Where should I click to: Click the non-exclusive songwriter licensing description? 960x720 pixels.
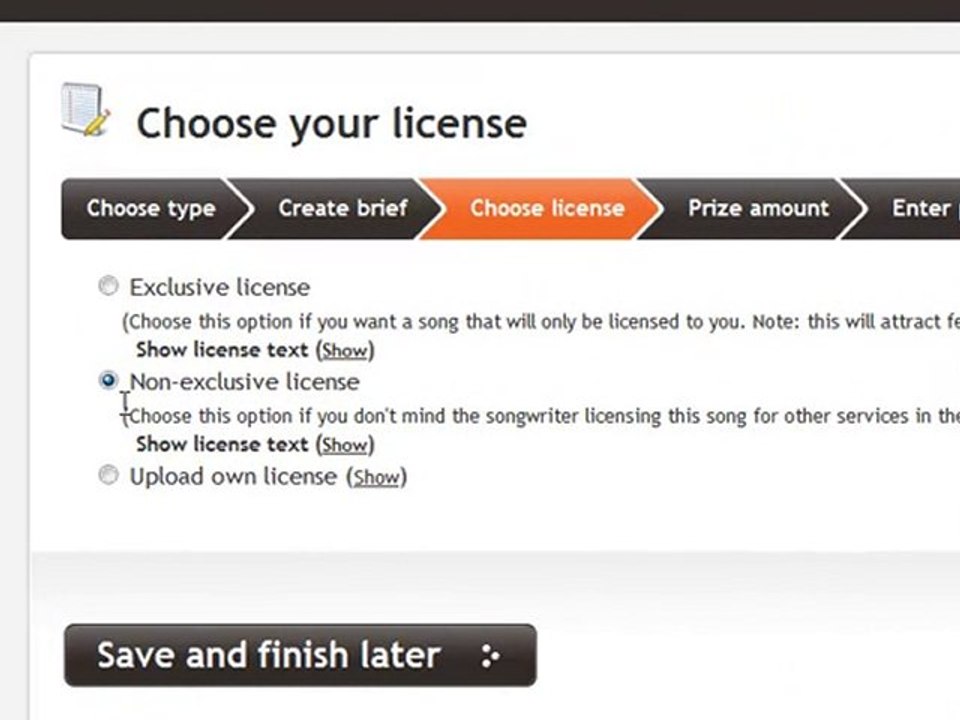tap(541, 416)
